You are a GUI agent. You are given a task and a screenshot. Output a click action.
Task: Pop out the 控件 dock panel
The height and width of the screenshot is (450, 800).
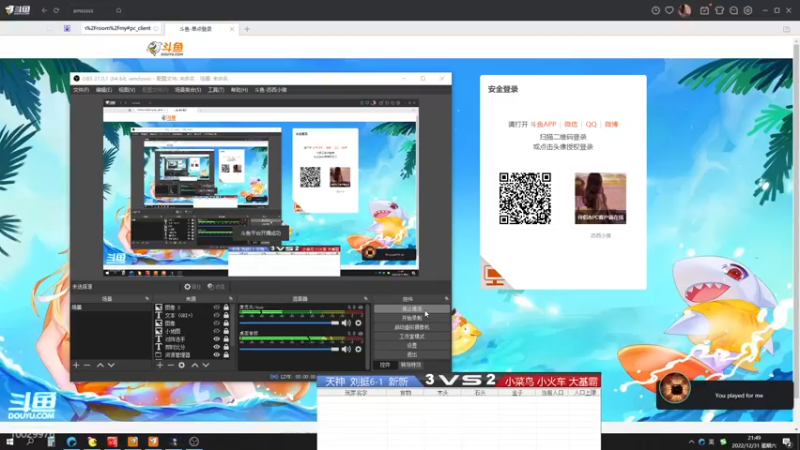(446, 298)
